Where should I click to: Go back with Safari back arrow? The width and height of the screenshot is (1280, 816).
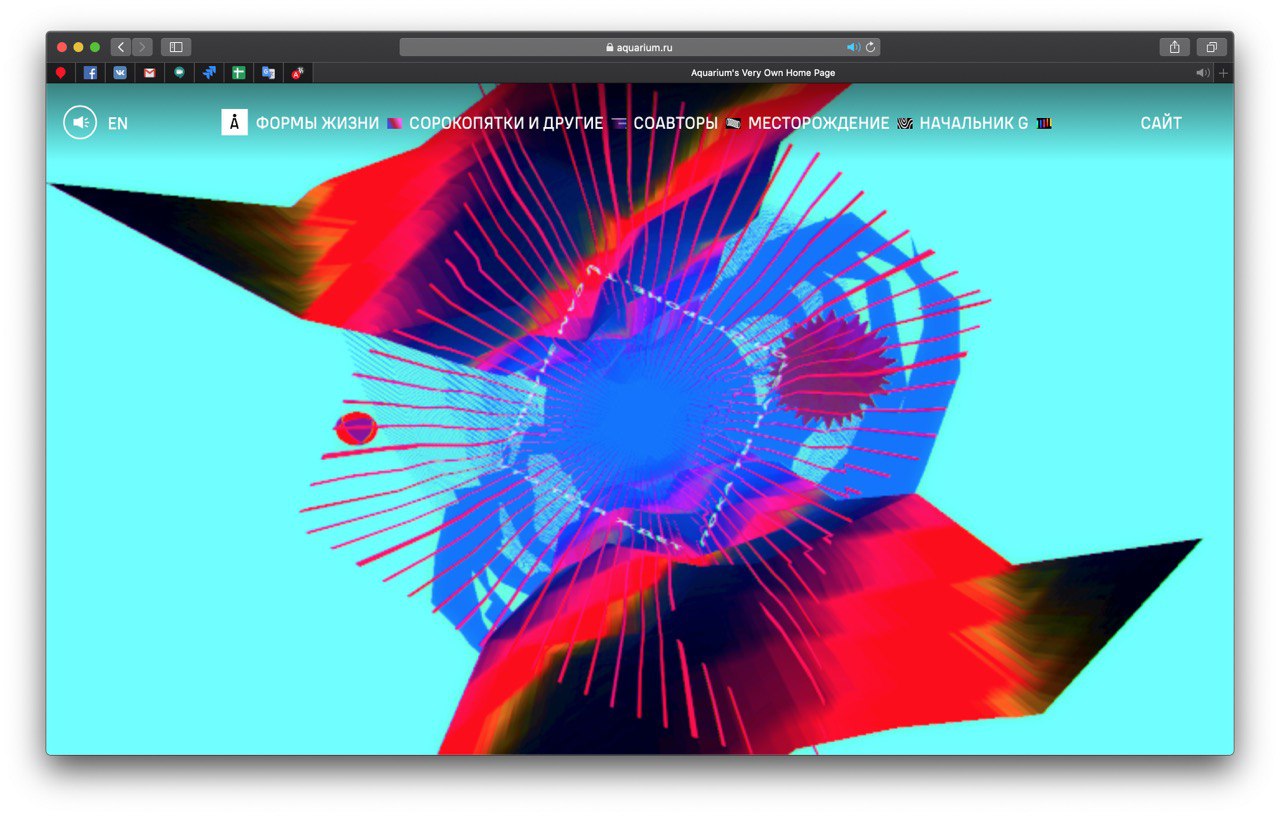click(x=121, y=47)
